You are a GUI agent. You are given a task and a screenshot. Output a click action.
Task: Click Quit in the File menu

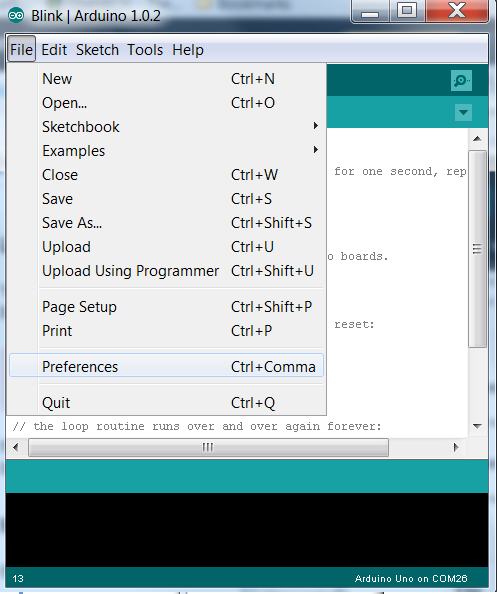tap(166, 402)
